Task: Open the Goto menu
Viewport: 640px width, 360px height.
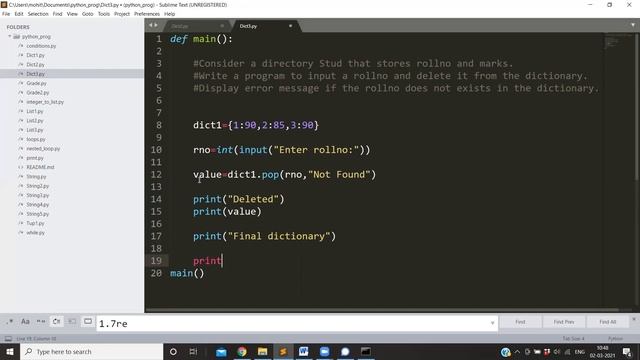Action: (x=88, y=14)
